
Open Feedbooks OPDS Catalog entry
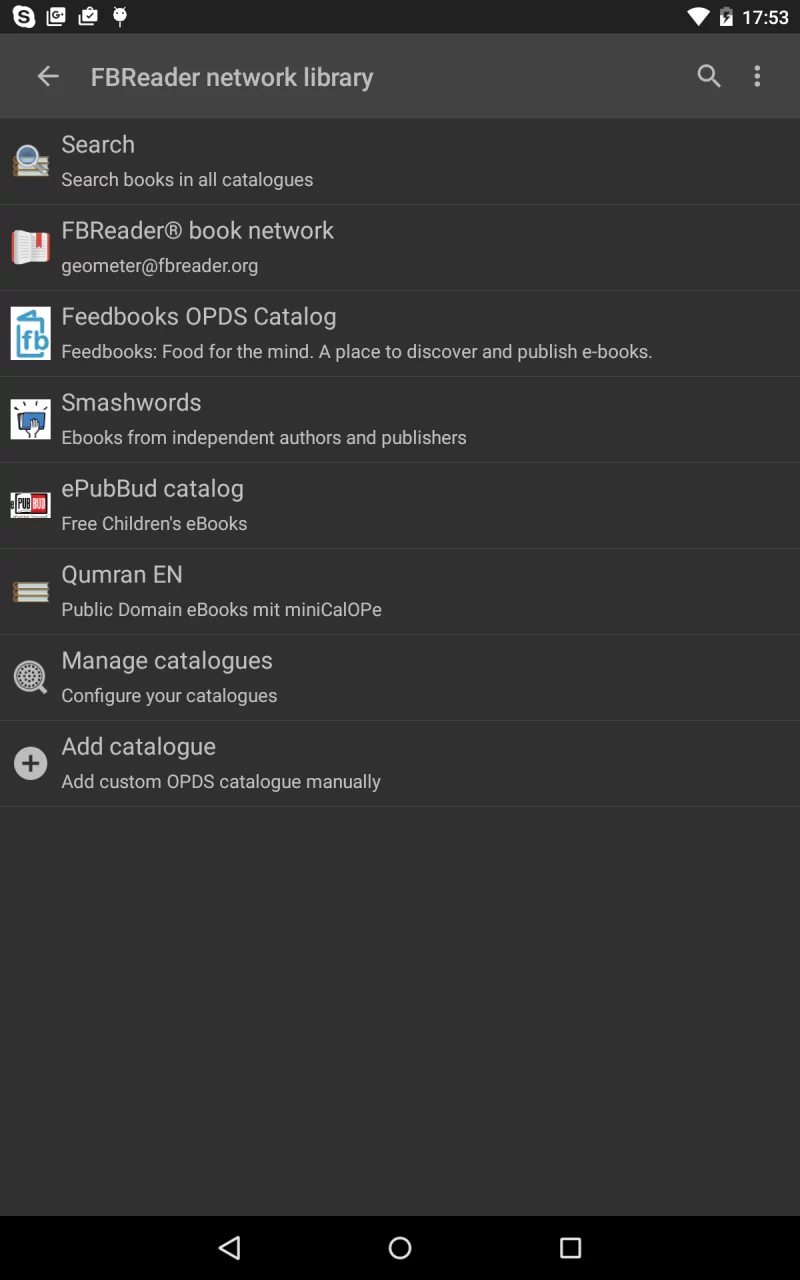(x=400, y=334)
